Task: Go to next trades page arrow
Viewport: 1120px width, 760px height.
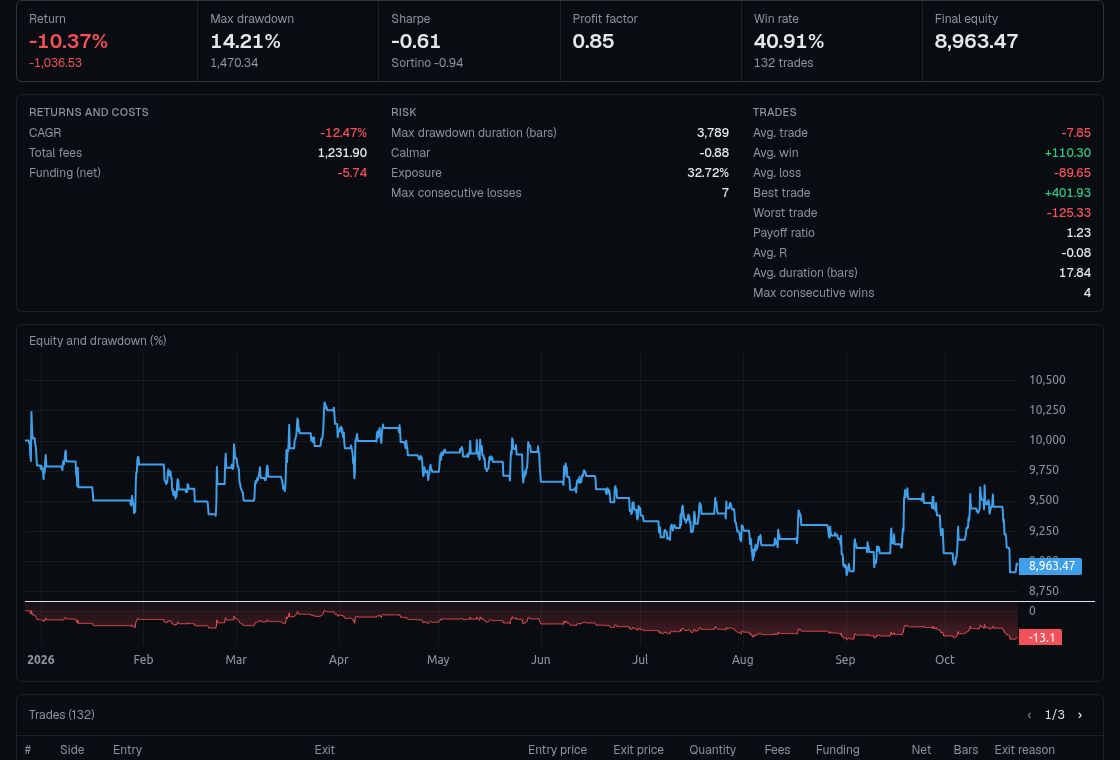Action: pos(1079,715)
